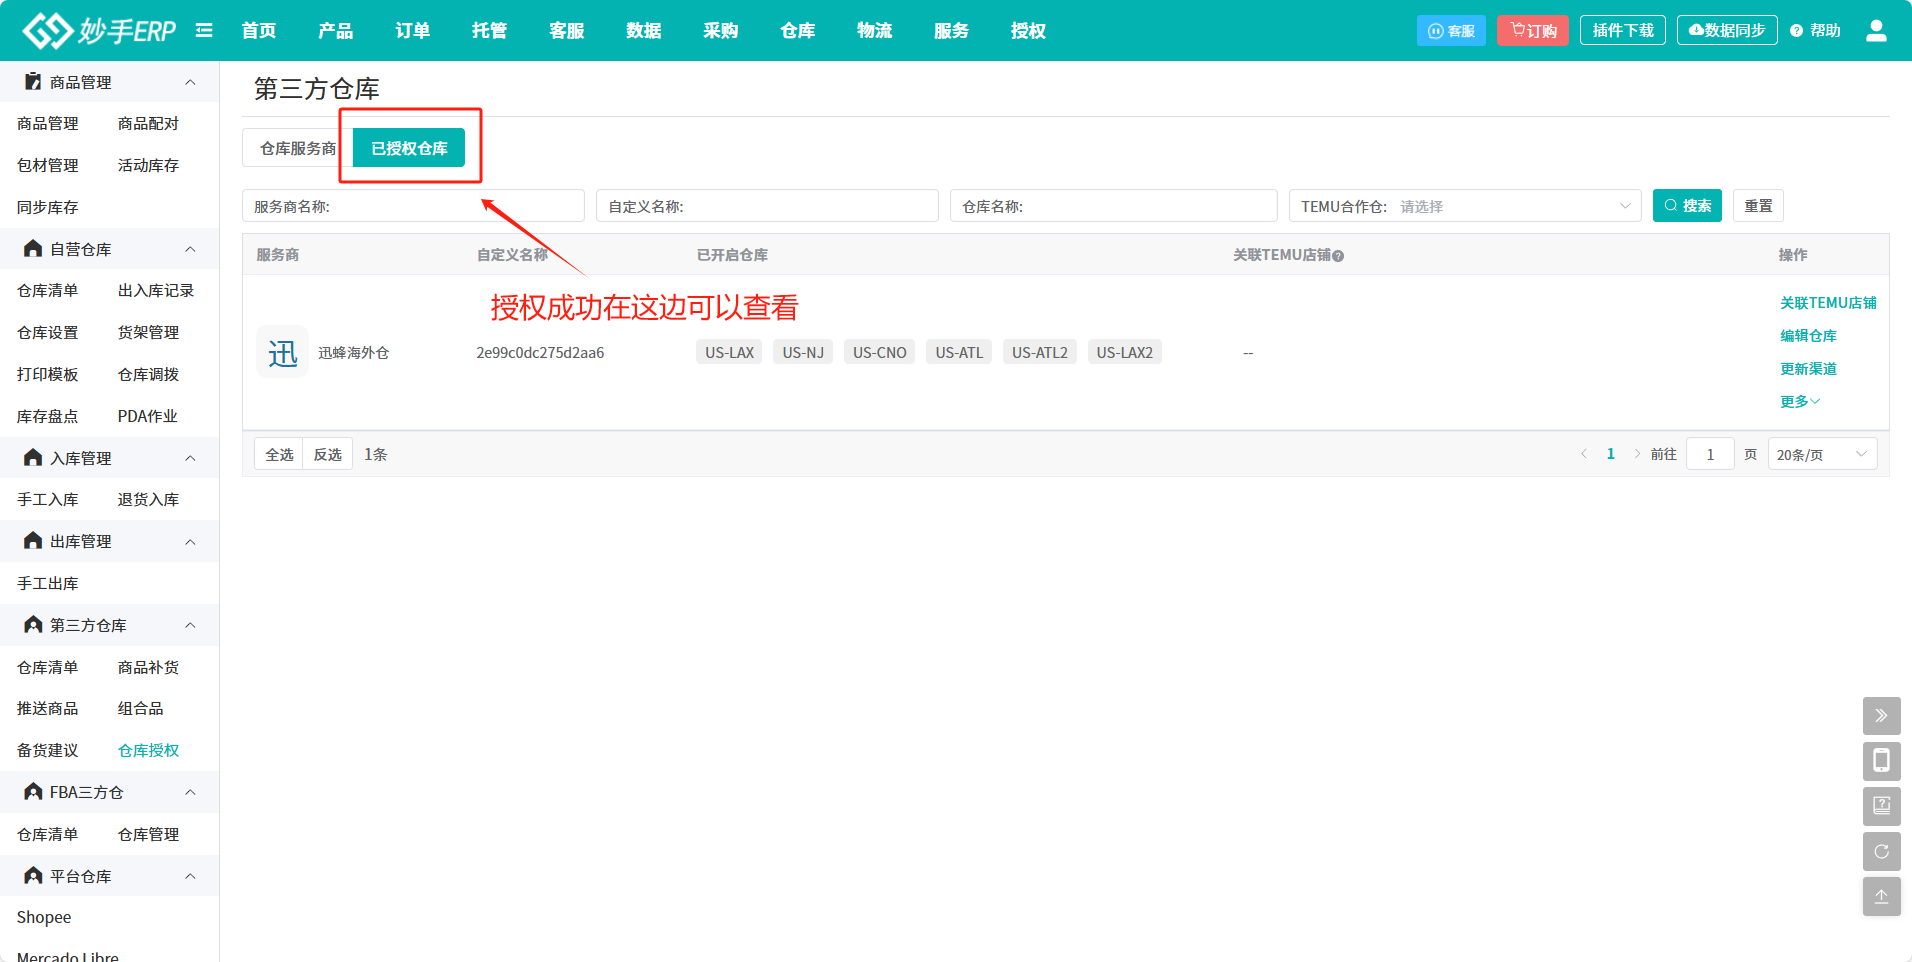This screenshot has height=962, width=1912.
Task: Select page 1 in pagination
Action: coord(1610,454)
